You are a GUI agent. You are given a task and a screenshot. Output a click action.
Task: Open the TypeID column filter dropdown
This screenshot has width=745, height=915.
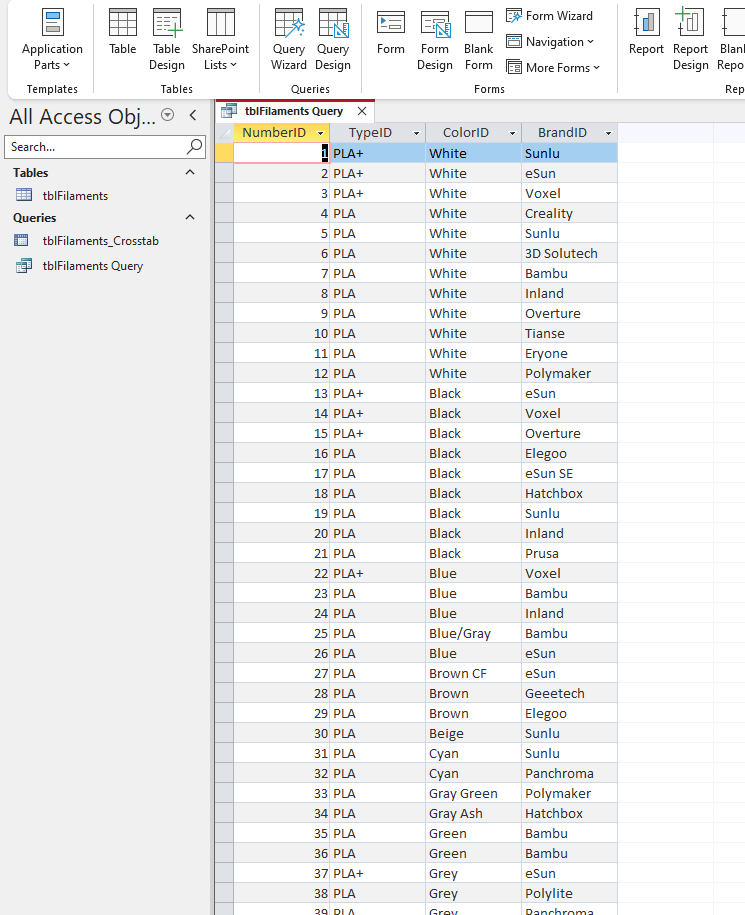pyautogui.click(x=417, y=134)
